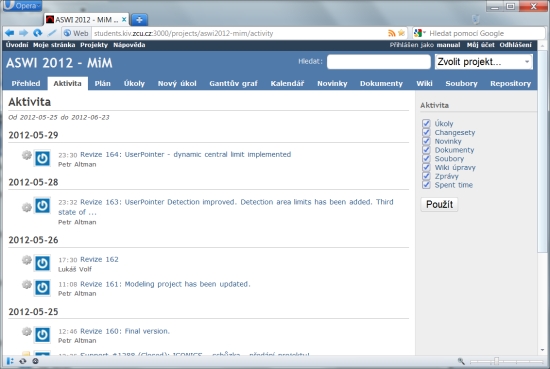Click avatar icon for Revize 160 entry
Screen dimensions: 550x369
[x=42, y=335]
